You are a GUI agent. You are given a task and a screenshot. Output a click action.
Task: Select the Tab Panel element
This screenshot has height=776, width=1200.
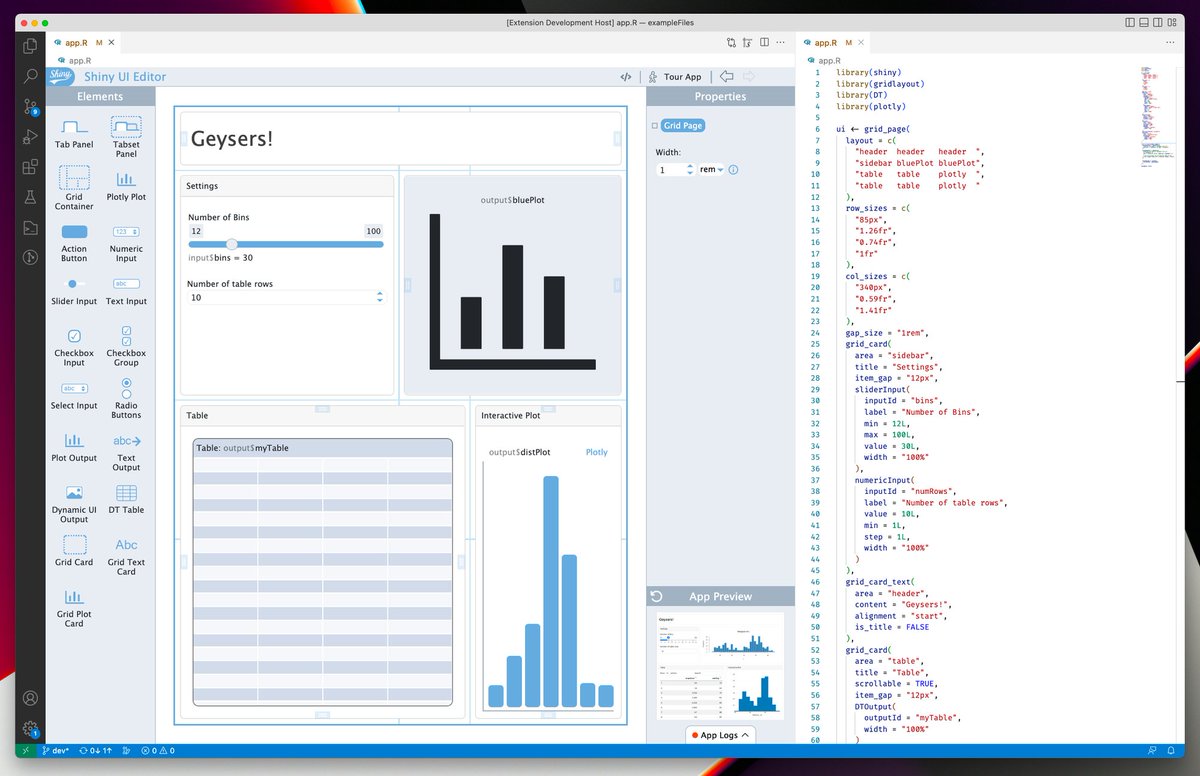(x=74, y=133)
